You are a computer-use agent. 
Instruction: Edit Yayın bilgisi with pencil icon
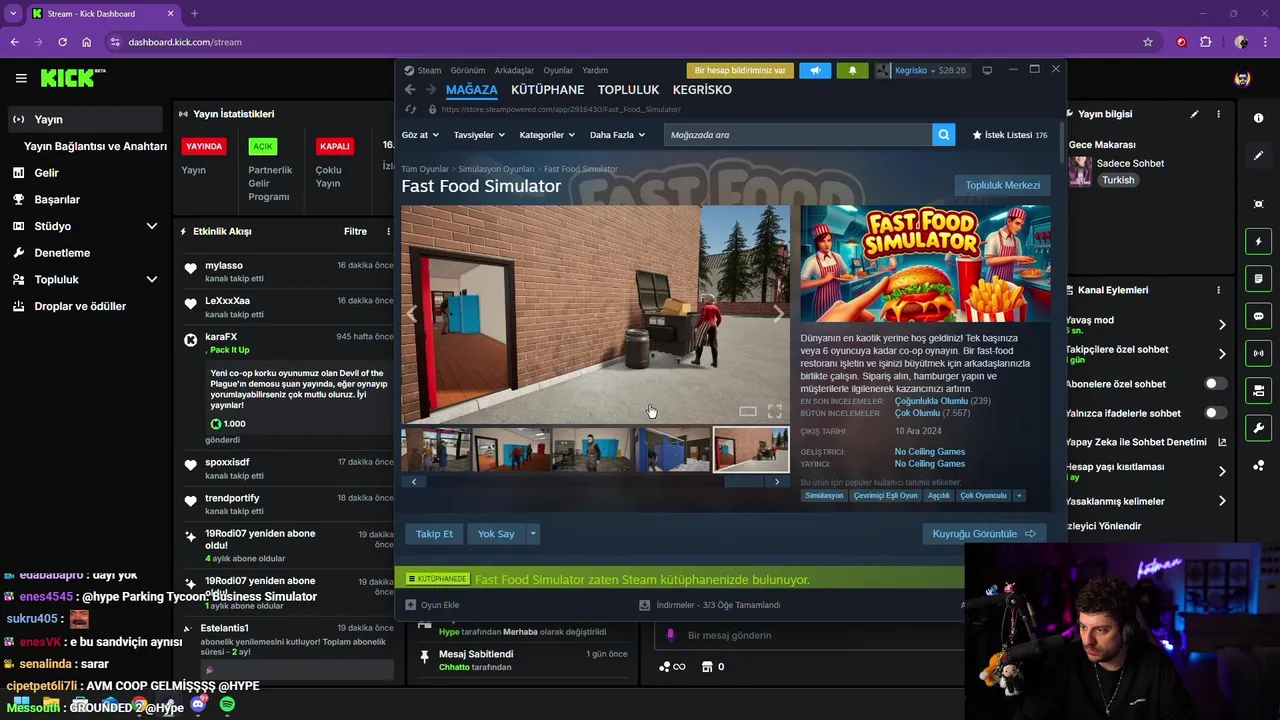(x=1194, y=114)
